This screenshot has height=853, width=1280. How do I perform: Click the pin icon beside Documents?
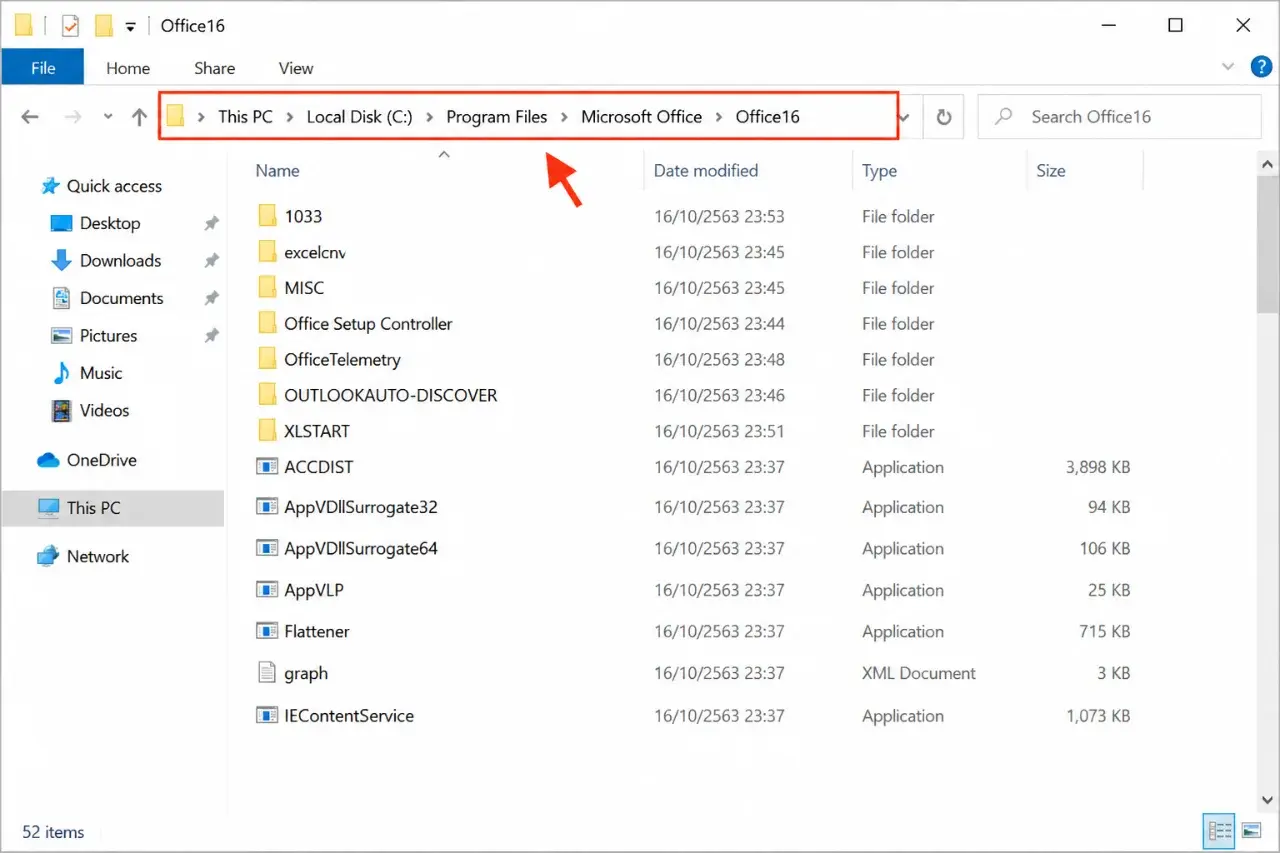click(x=211, y=298)
